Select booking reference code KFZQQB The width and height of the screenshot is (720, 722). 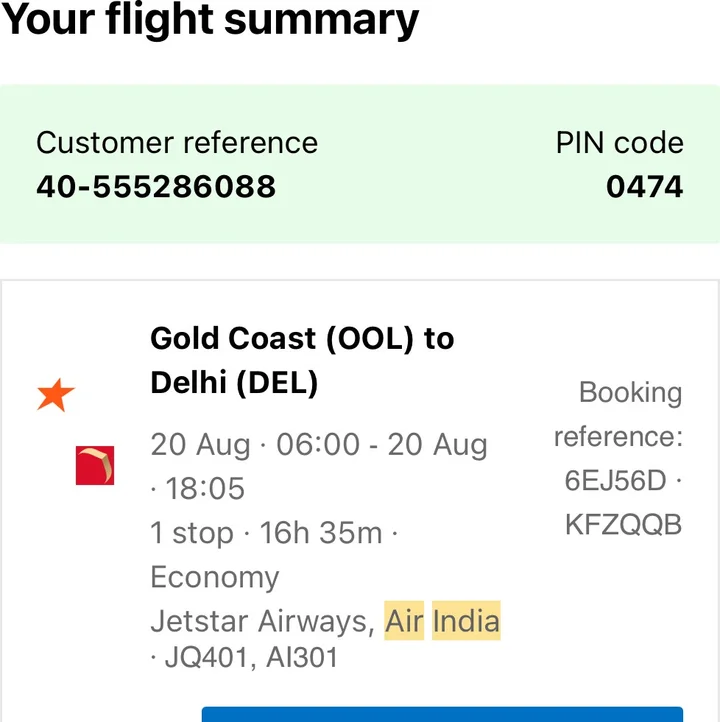[x=623, y=524]
